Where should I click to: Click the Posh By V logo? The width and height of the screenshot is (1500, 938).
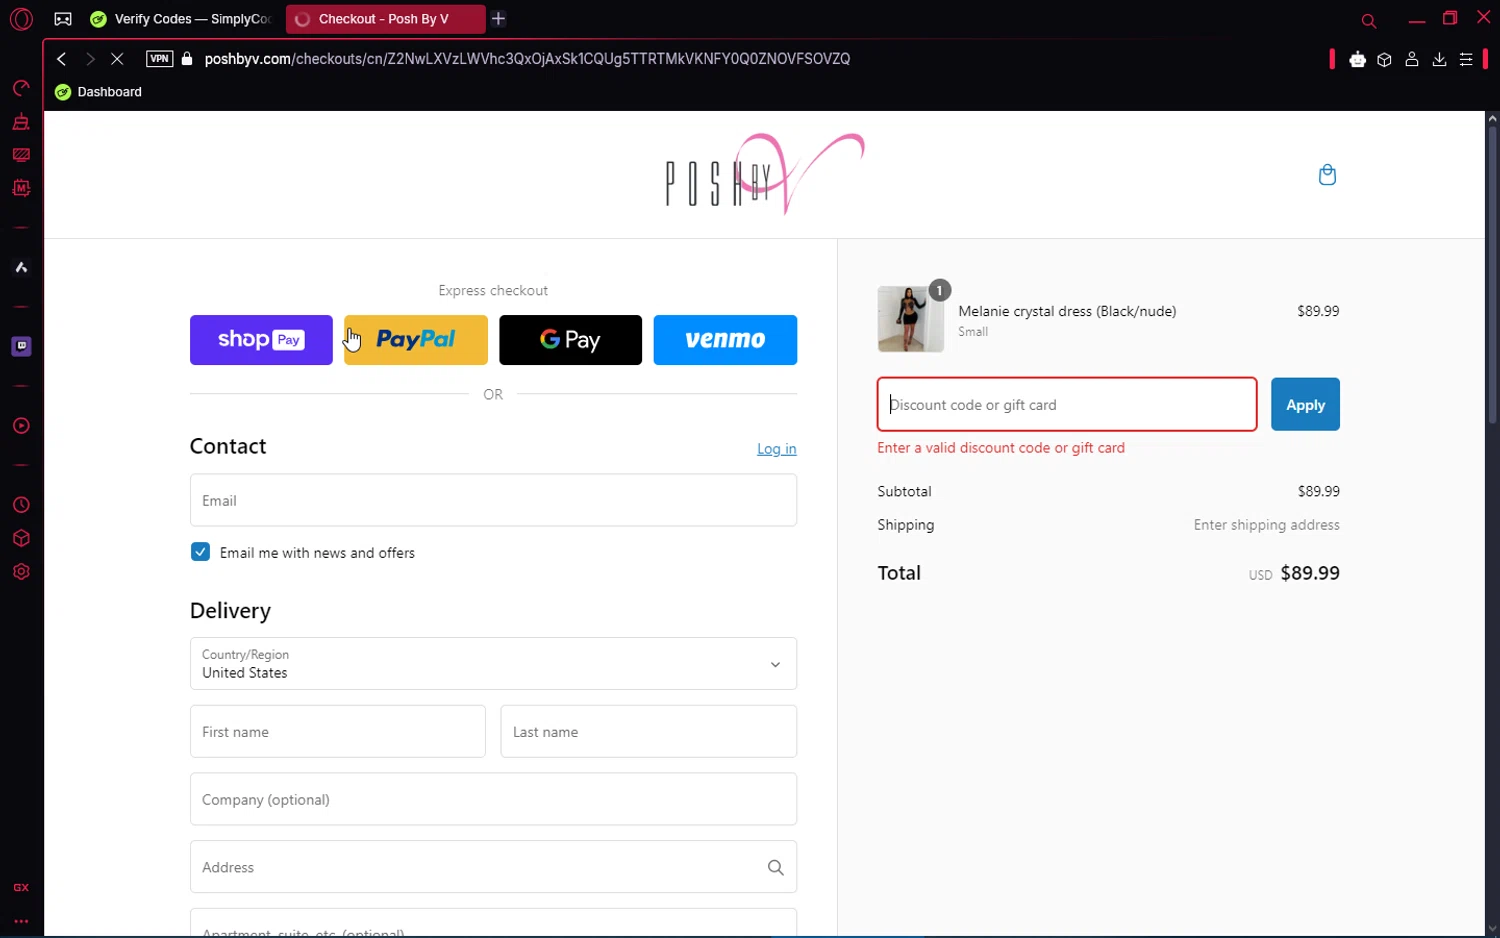click(x=765, y=174)
